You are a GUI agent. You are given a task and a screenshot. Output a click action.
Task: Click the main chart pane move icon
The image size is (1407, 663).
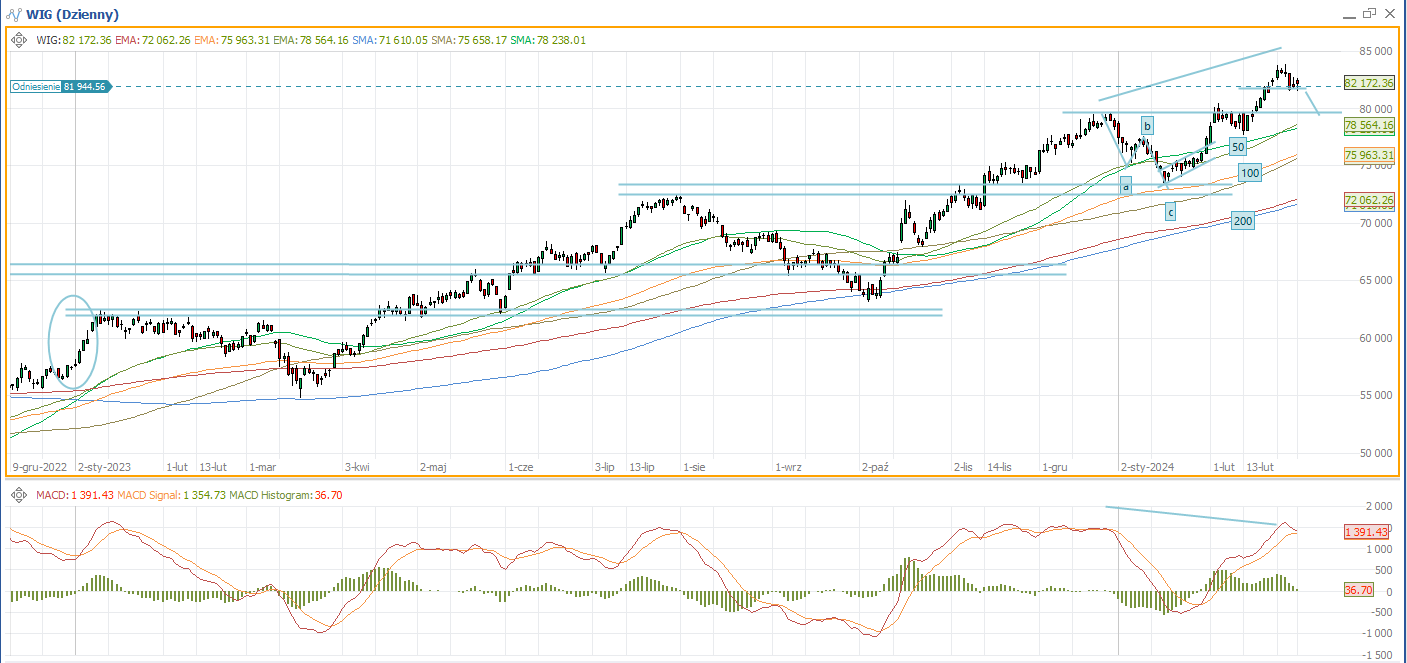click(19, 40)
